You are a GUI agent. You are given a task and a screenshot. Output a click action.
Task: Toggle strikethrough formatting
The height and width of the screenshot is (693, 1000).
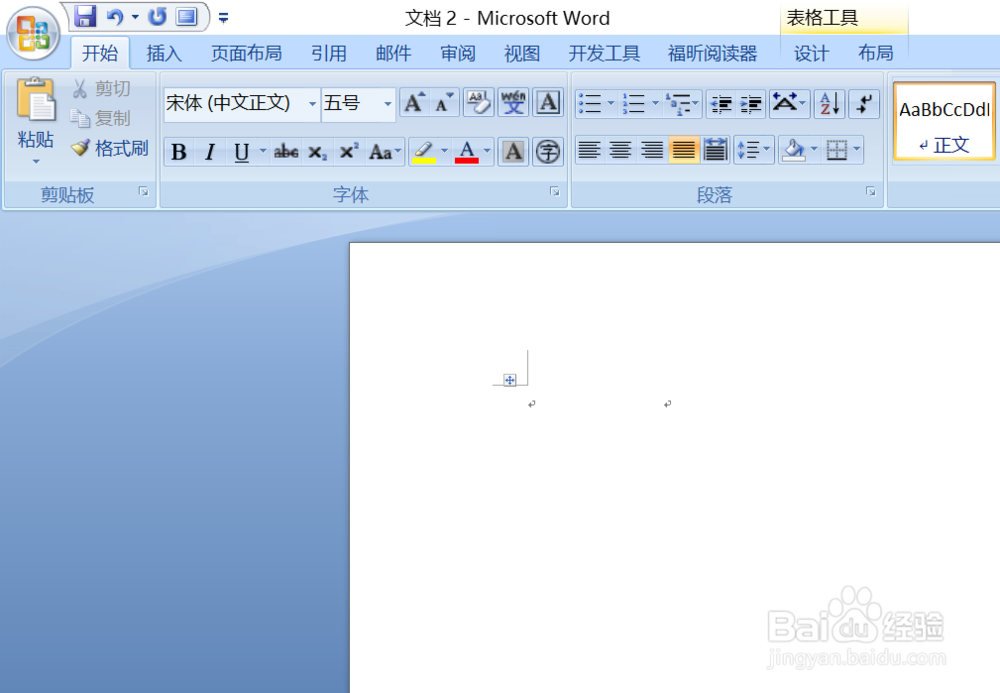pos(286,152)
